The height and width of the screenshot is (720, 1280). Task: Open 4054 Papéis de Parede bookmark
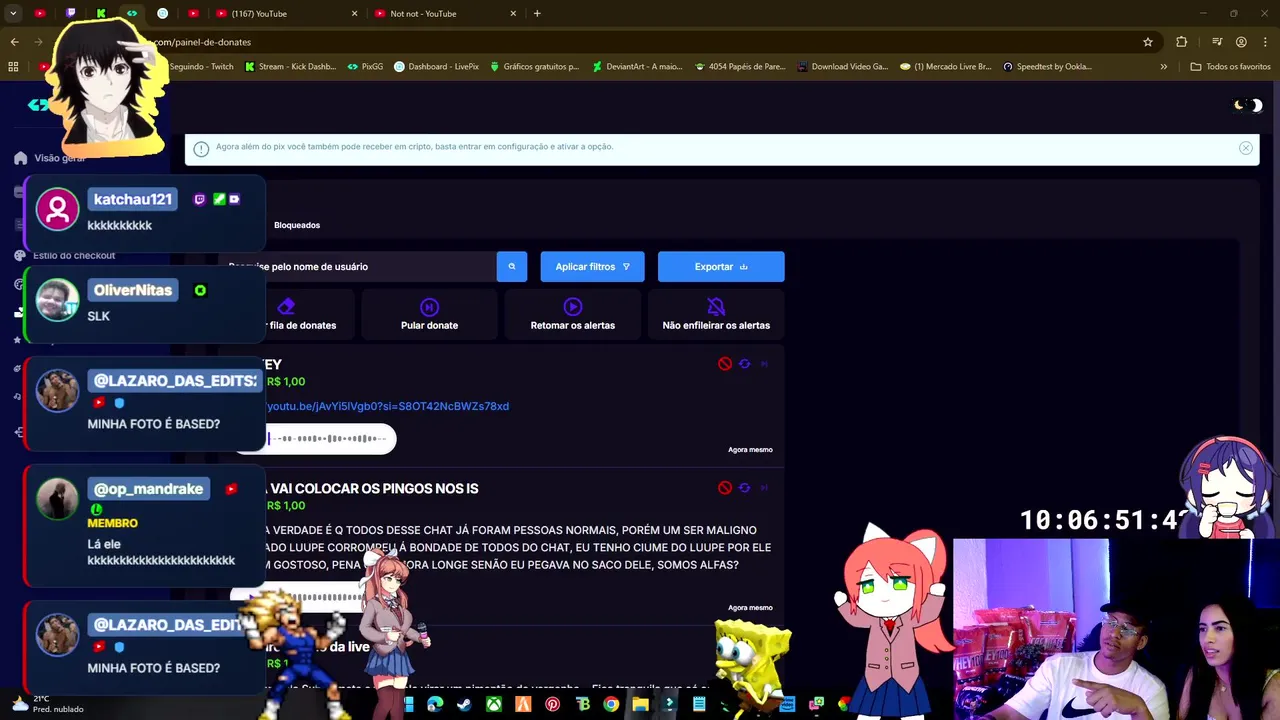(739, 67)
